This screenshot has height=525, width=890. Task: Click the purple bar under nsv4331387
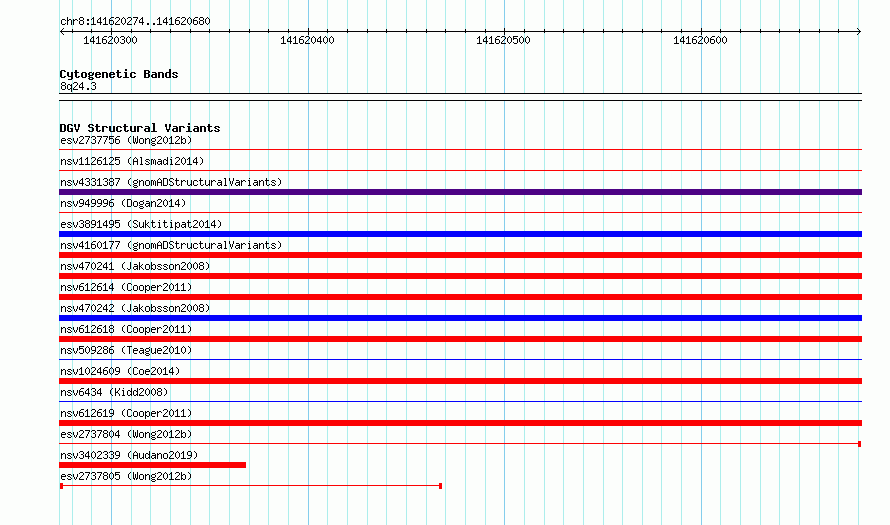coord(460,192)
